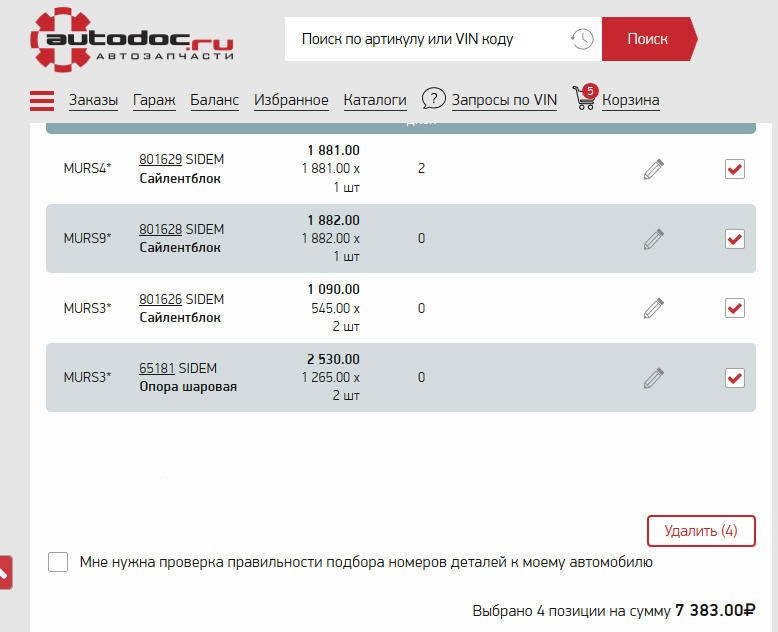The width and height of the screenshot is (778, 632).
Task: Select the Опора шаровая item name
Action: coord(188,387)
